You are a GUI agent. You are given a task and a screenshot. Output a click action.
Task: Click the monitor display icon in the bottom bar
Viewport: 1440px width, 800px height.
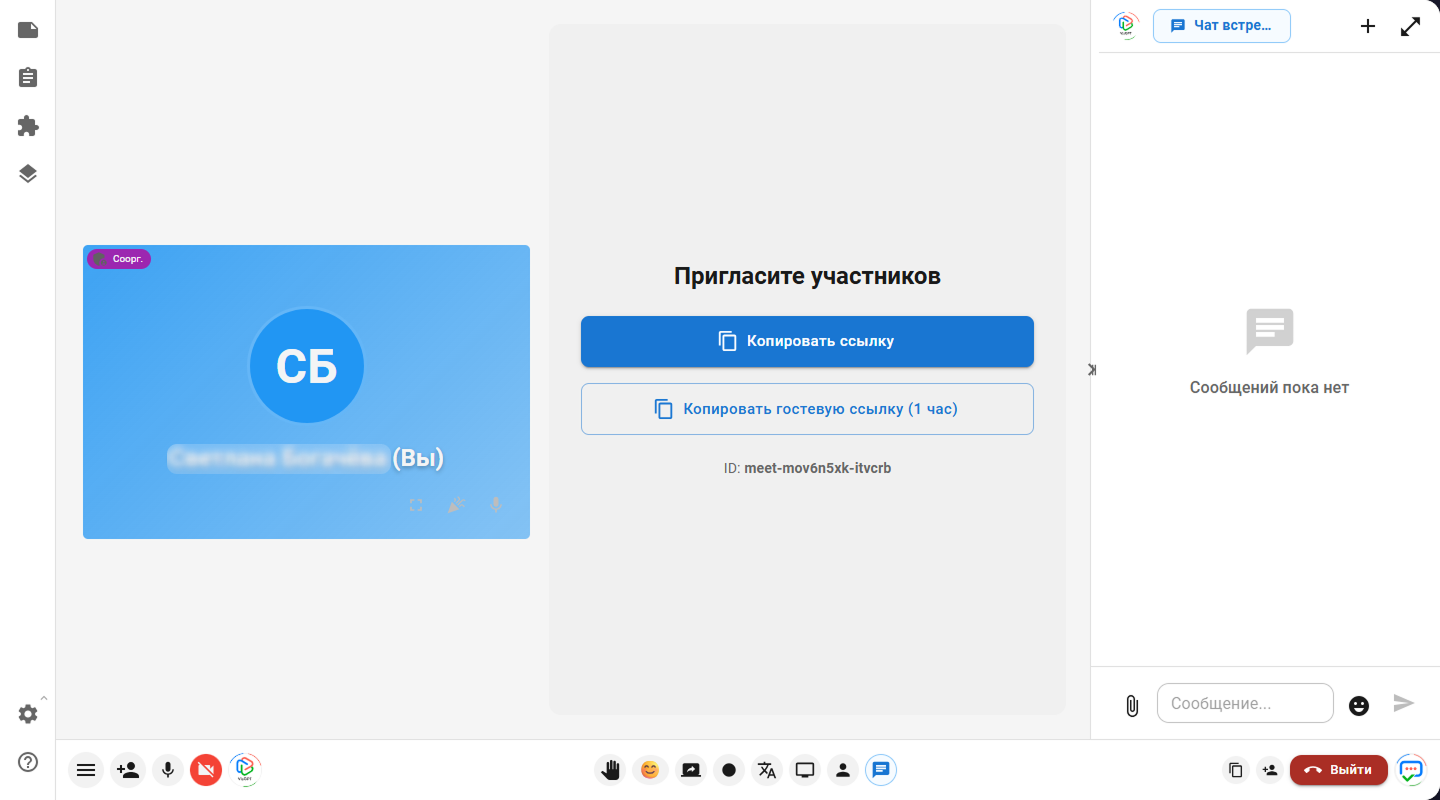pyautogui.click(x=805, y=770)
